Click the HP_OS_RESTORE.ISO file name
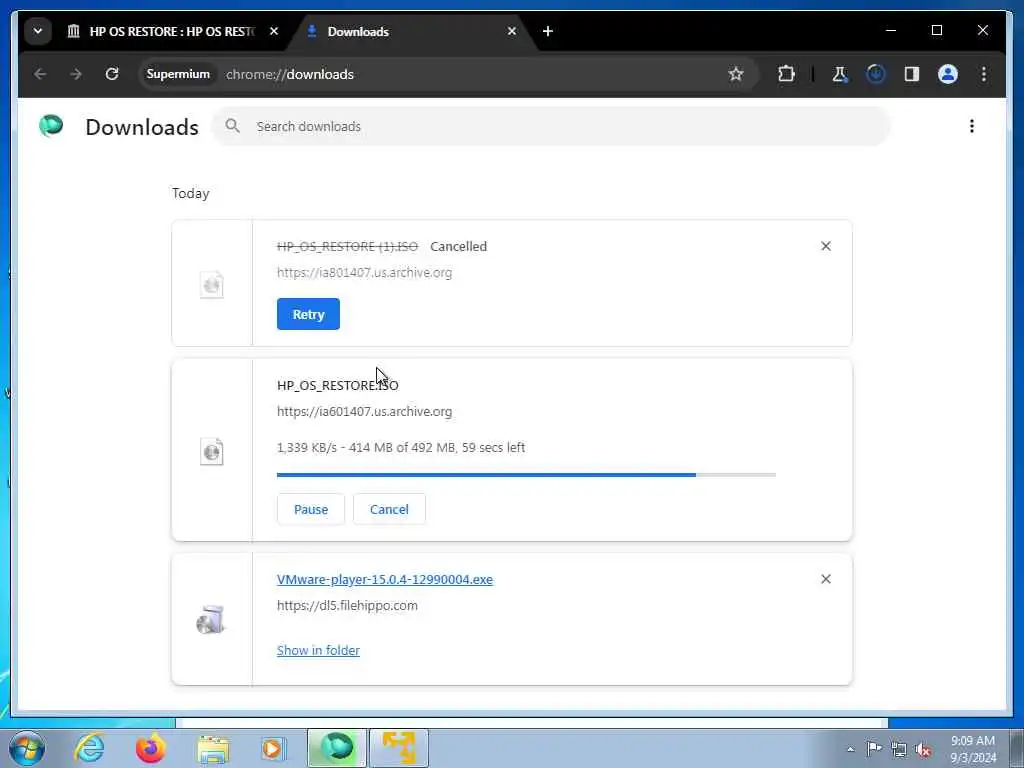Viewport: 1024px width, 768px height. [338, 385]
